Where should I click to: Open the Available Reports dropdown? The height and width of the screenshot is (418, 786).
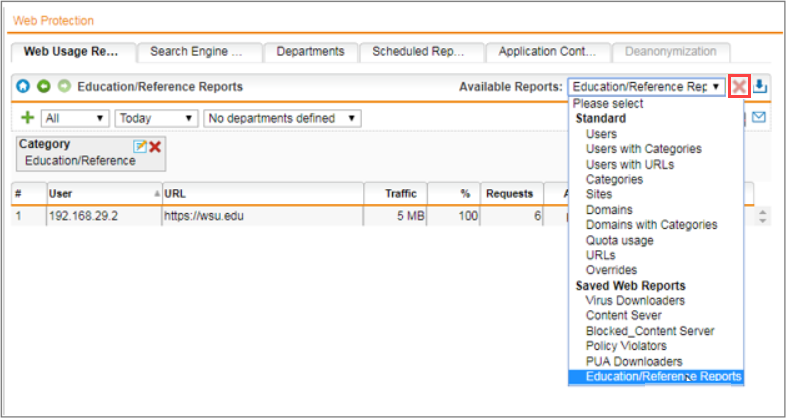click(646, 87)
